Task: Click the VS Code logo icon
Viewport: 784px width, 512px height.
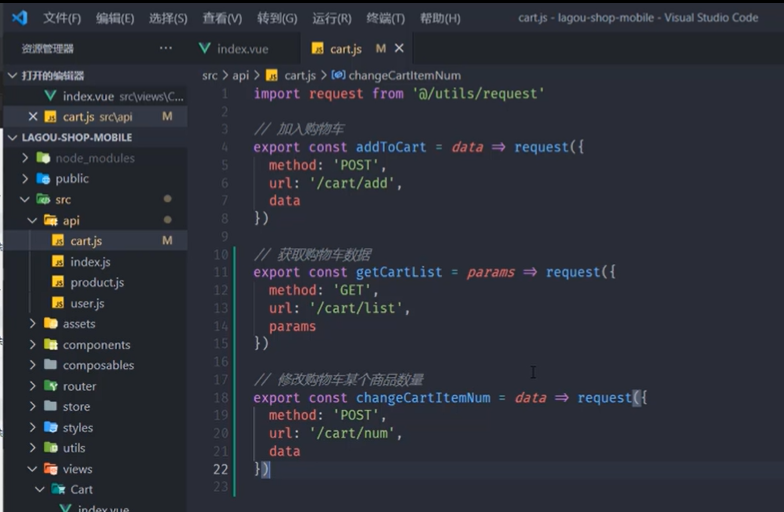Action: [20, 18]
